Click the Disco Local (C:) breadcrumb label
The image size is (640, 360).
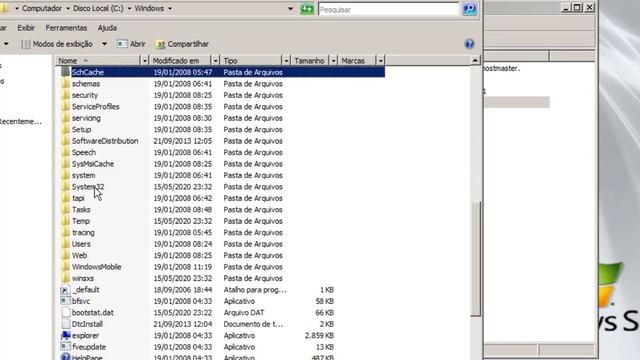tap(98, 9)
